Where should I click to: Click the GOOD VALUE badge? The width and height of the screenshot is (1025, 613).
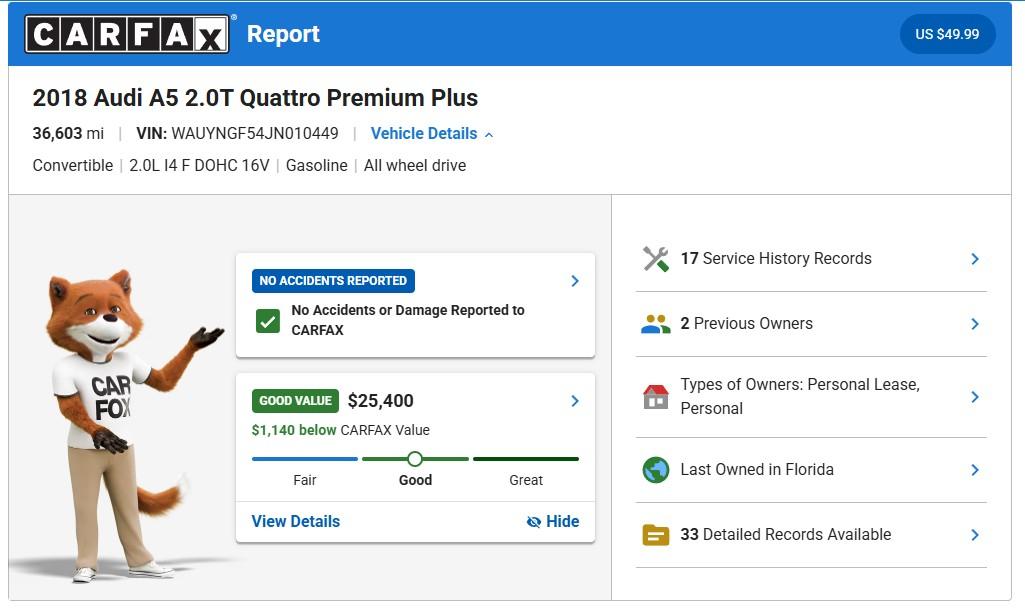point(295,401)
